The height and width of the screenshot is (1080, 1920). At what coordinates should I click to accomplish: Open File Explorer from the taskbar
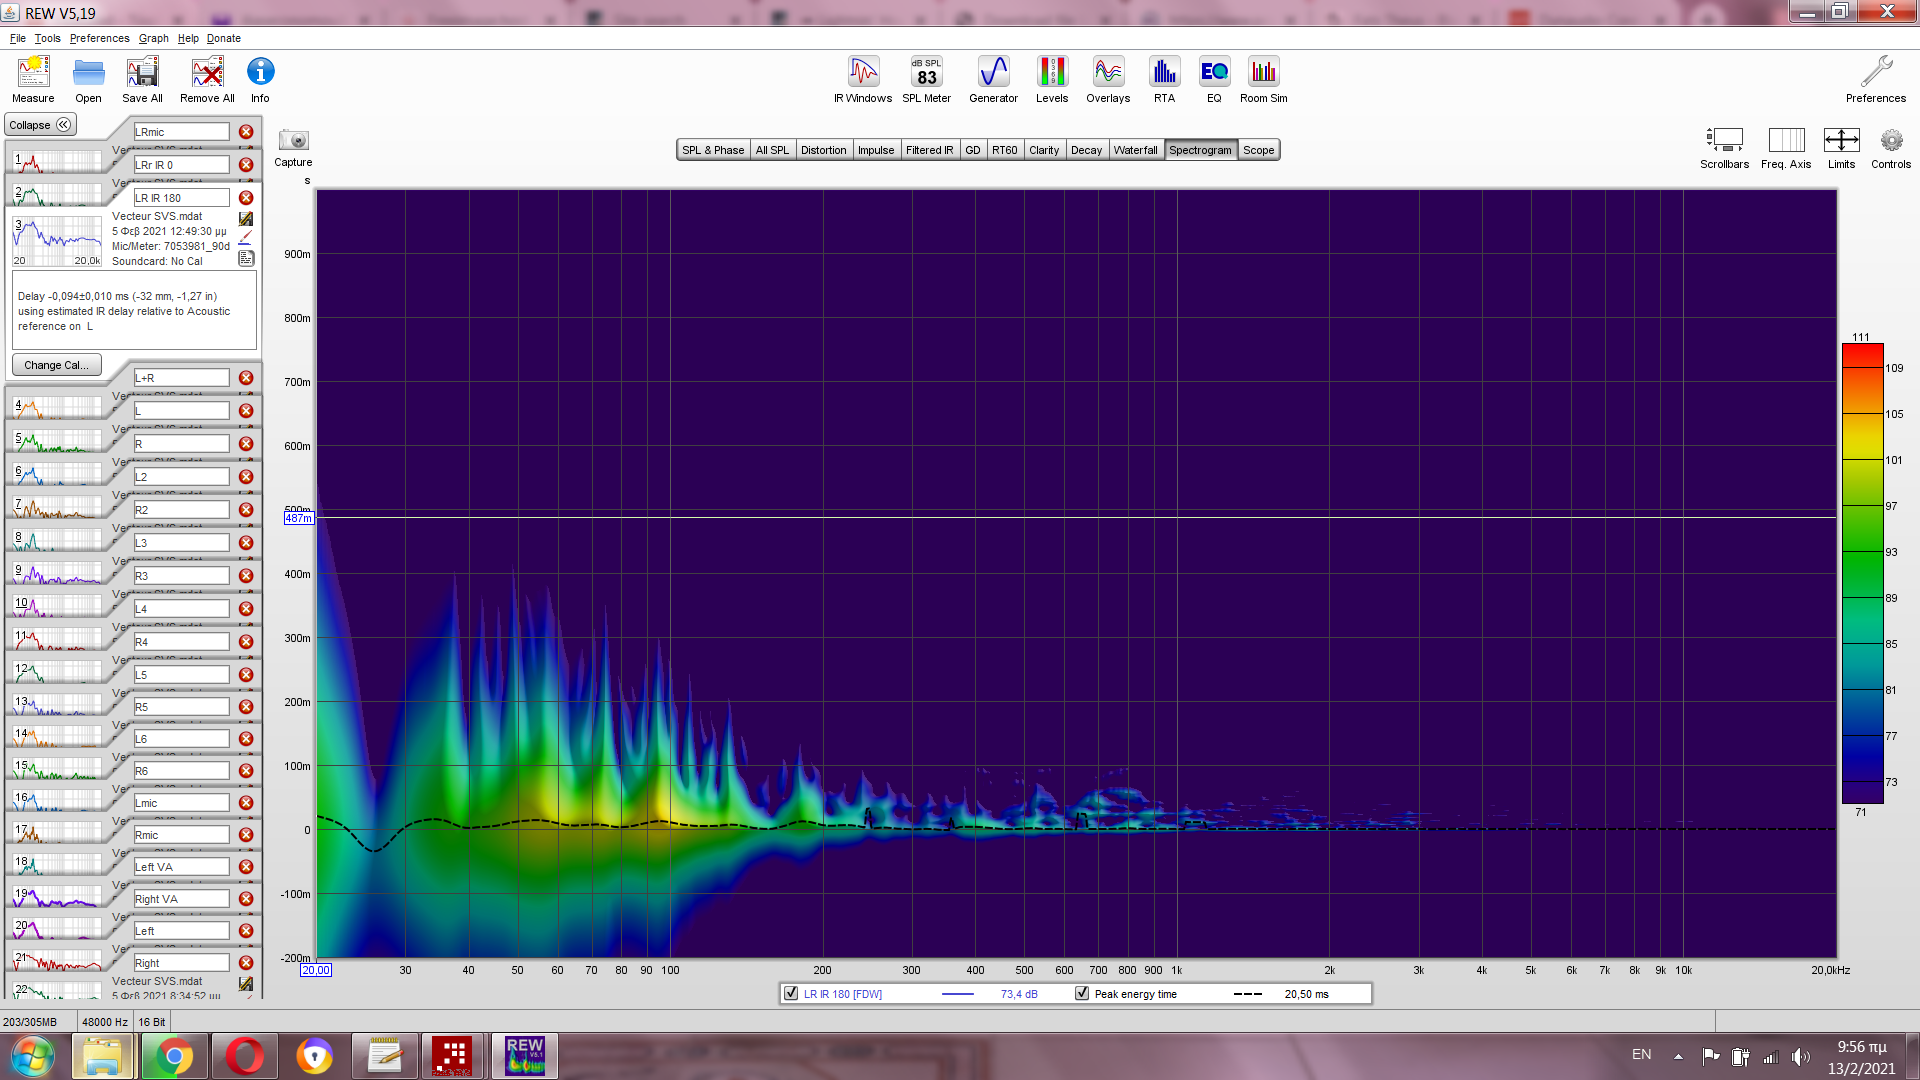(x=103, y=1056)
